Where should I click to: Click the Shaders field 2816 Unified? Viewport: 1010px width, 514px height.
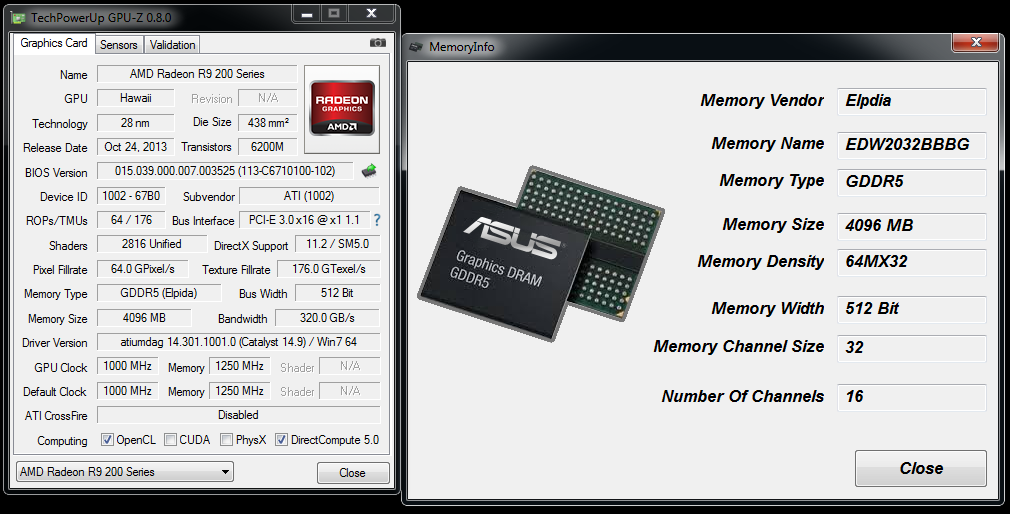tap(152, 244)
